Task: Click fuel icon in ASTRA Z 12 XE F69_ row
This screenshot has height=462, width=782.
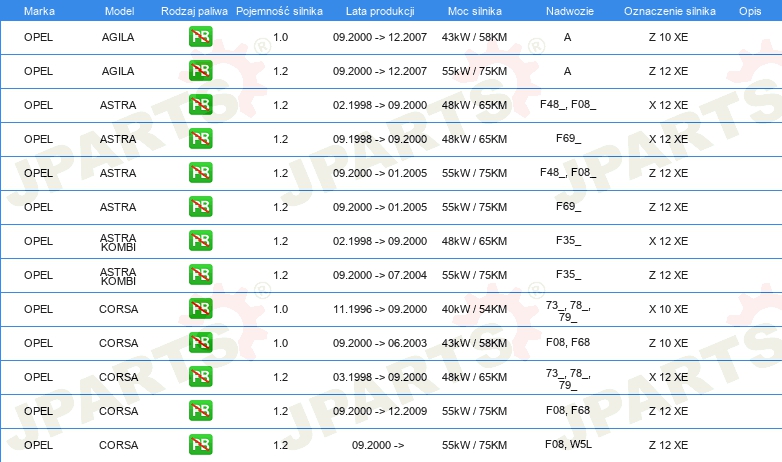Action: coord(200,207)
